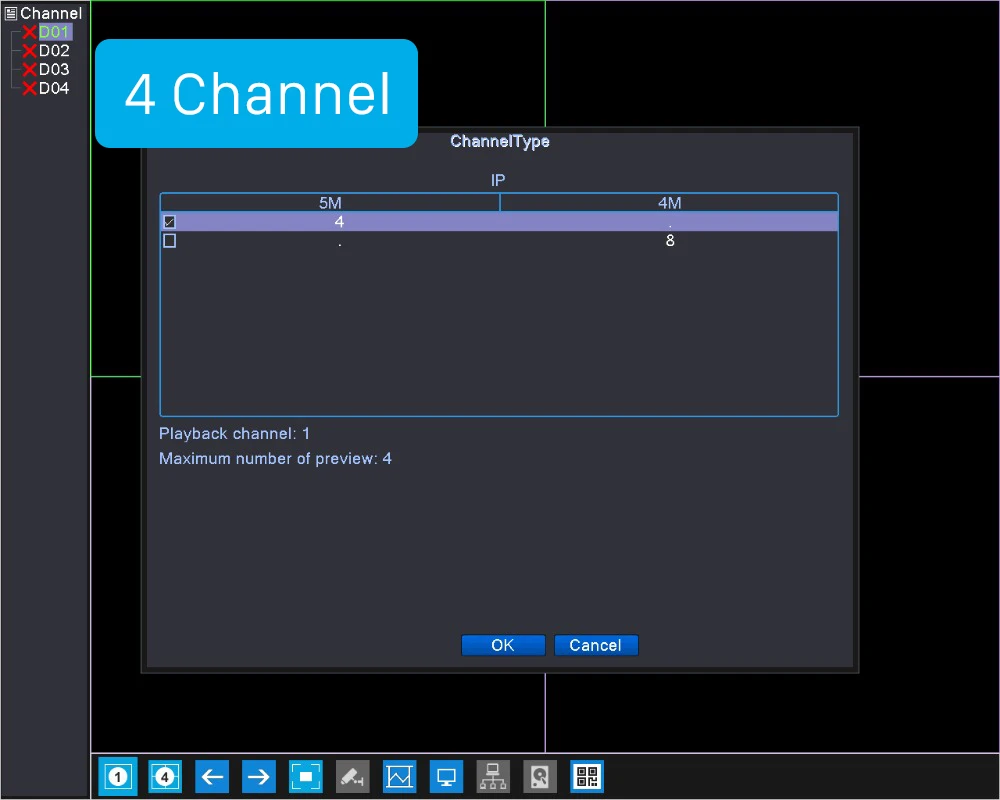1000x800 pixels.
Task: Click 'Playback channel: 1' text
Action: pos(234,434)
